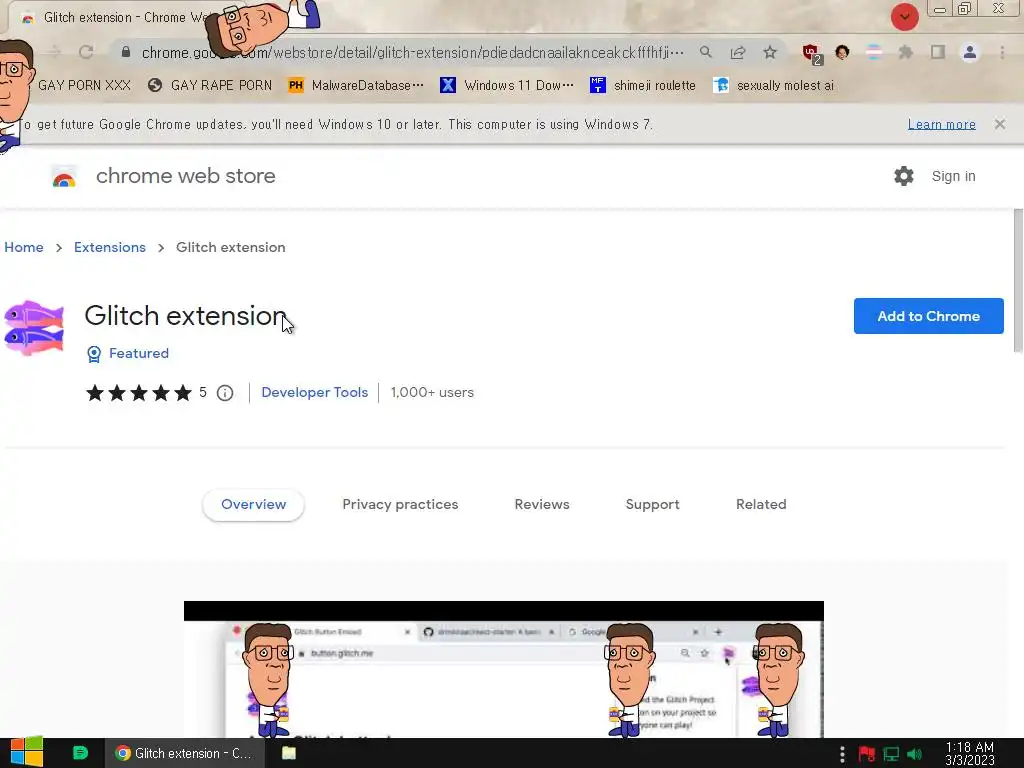Click the extension preview screenshot
The height and width of the screenshot is (768, 1024).
pyautogui.click(x=504, y=669)
